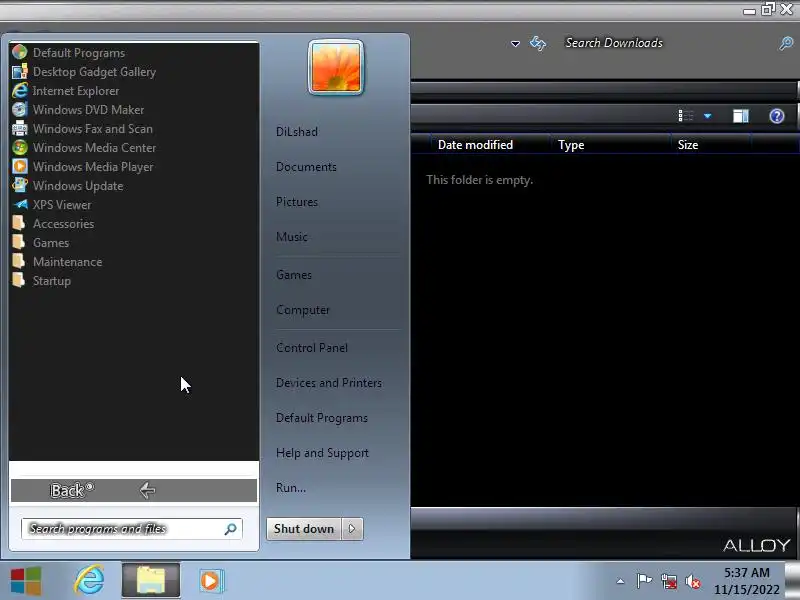Open the address bar history dropdown
This screenshot has width=800, height=600.
pos(515,44)
